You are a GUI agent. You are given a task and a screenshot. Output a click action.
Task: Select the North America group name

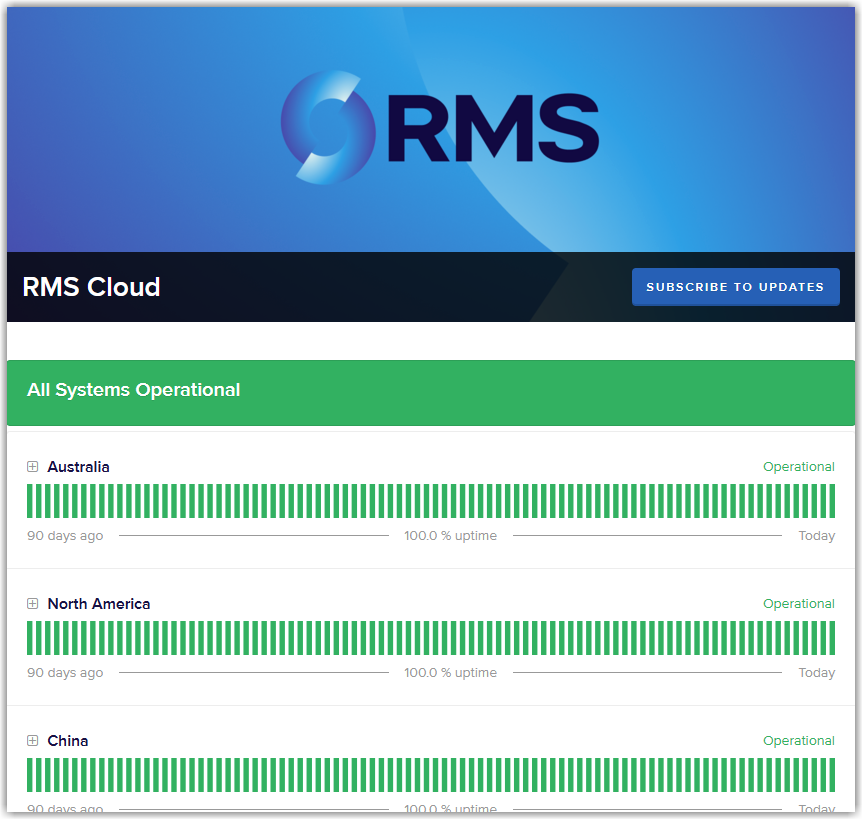coord(99,604)
